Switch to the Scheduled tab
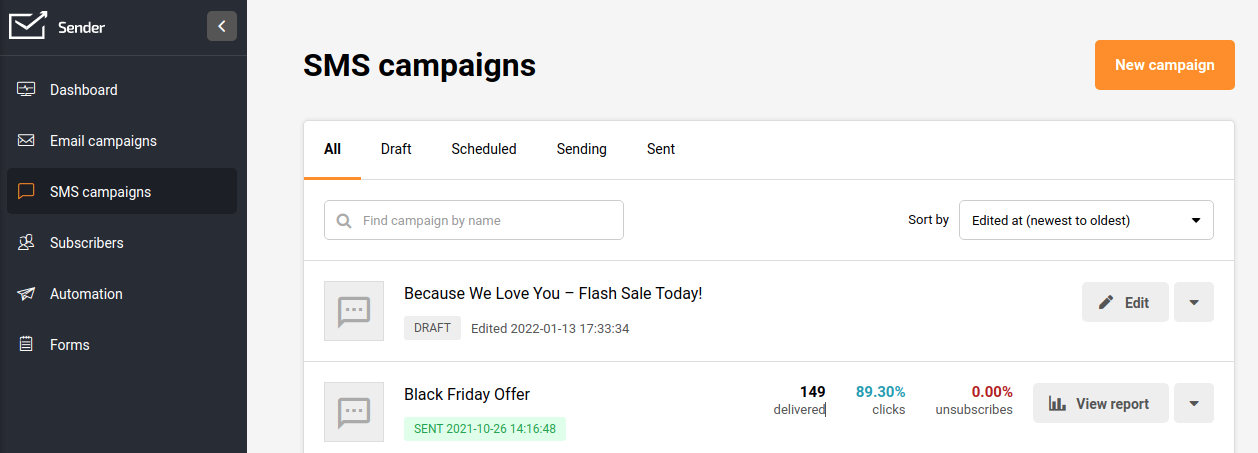This screenshot has width=1258, height=453. click(x=484, y=149)
